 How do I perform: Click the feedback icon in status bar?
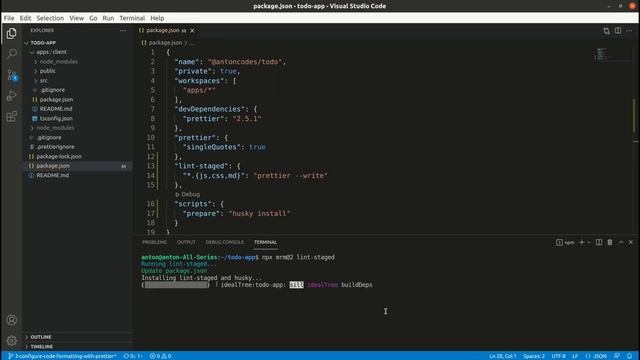coord(617,356)
